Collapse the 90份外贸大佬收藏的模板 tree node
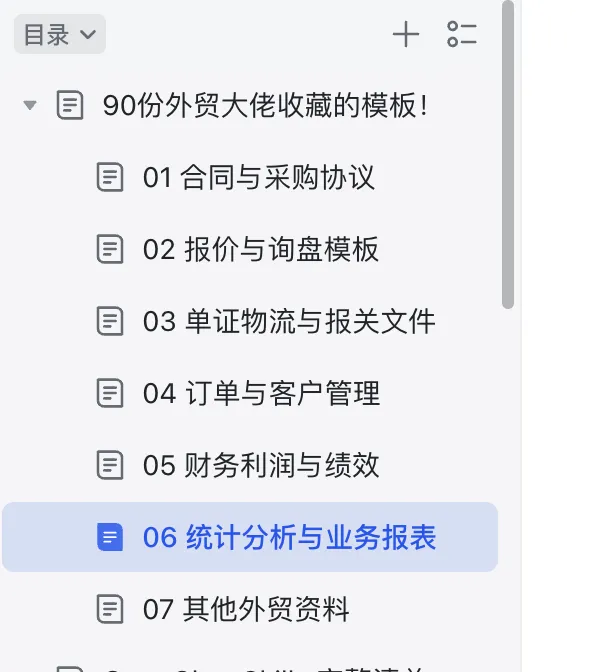This screenshot has width=616, height=672. [x=30, y=105]
